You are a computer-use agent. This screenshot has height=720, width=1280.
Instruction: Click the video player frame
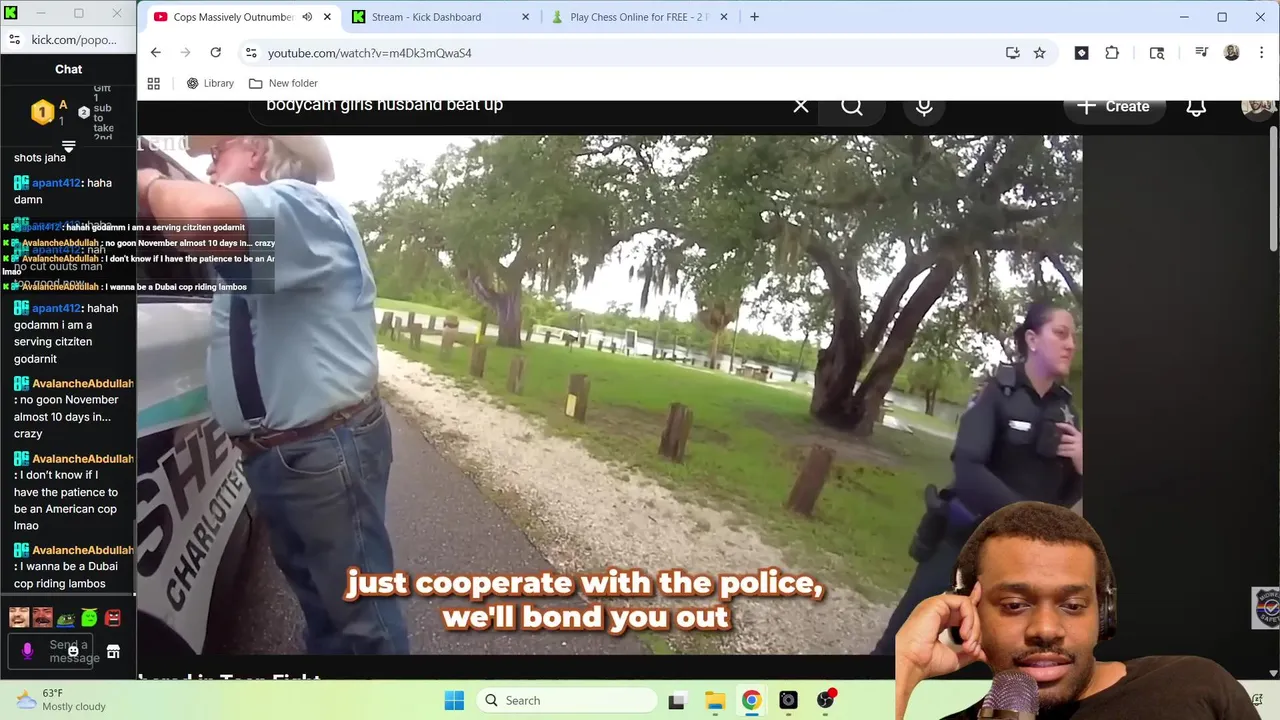point(609,395)
